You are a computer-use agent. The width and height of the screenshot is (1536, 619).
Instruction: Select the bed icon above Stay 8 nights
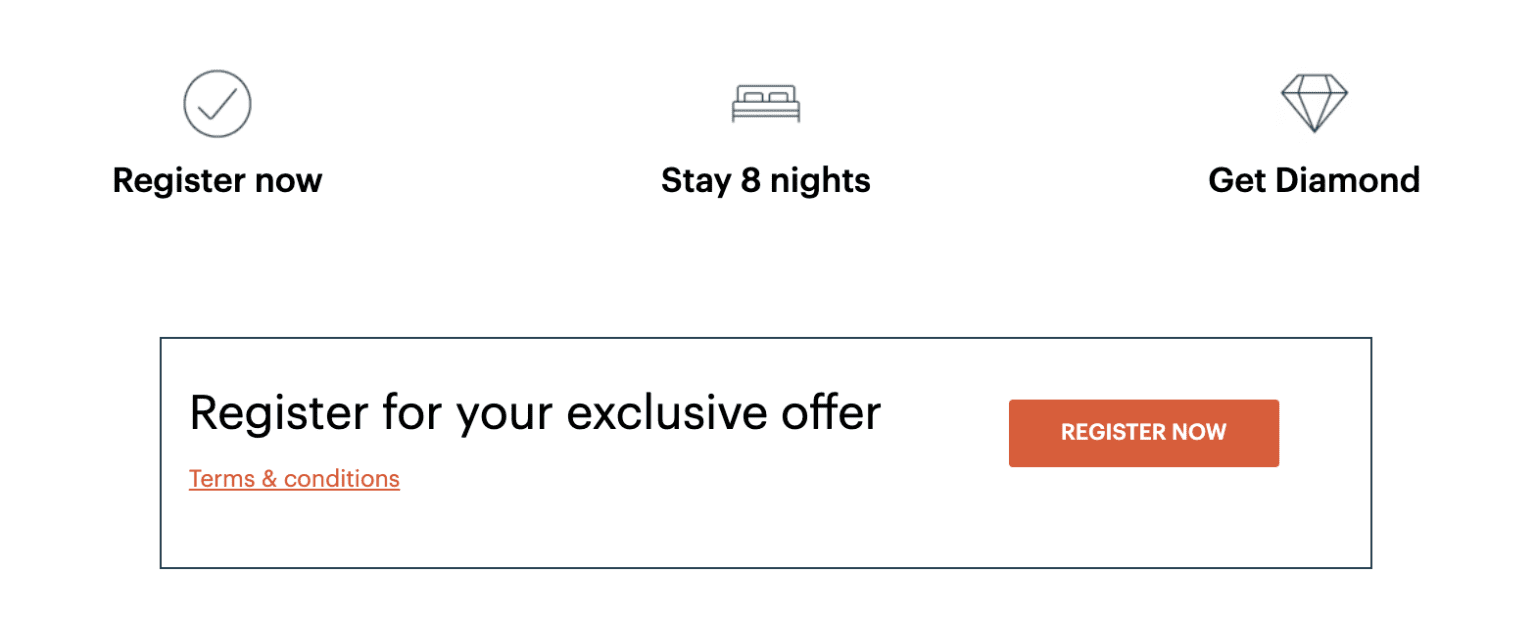coord(765,103)
